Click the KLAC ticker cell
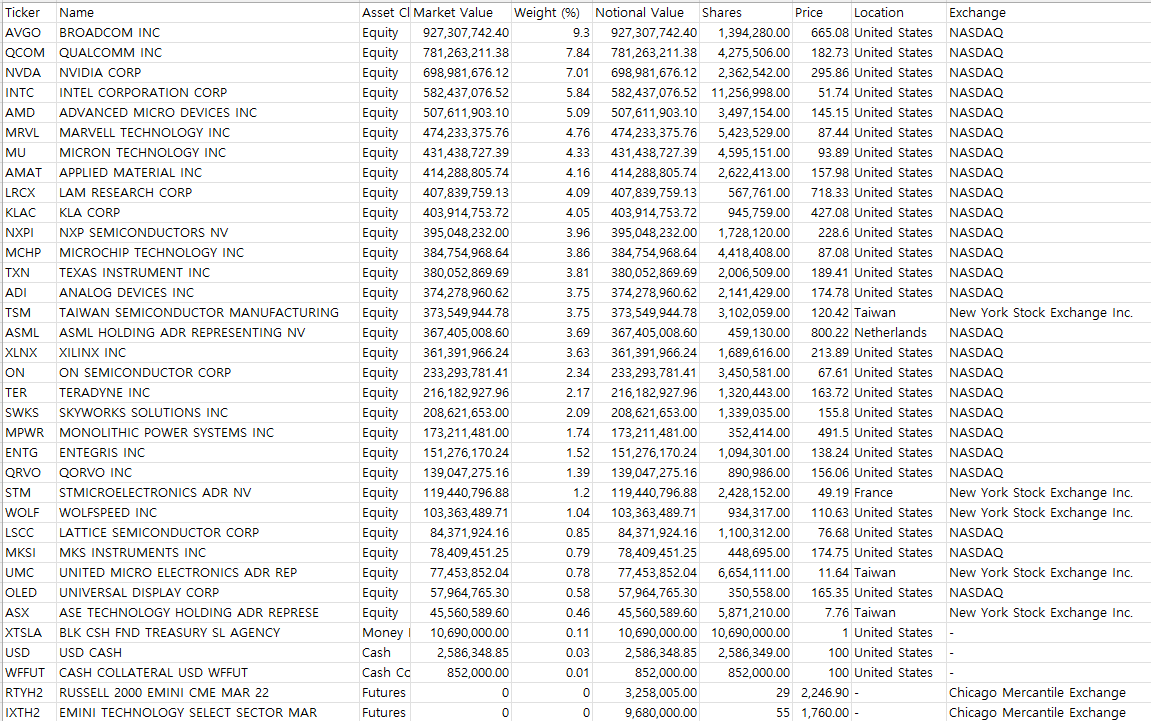 coord(29,213)
